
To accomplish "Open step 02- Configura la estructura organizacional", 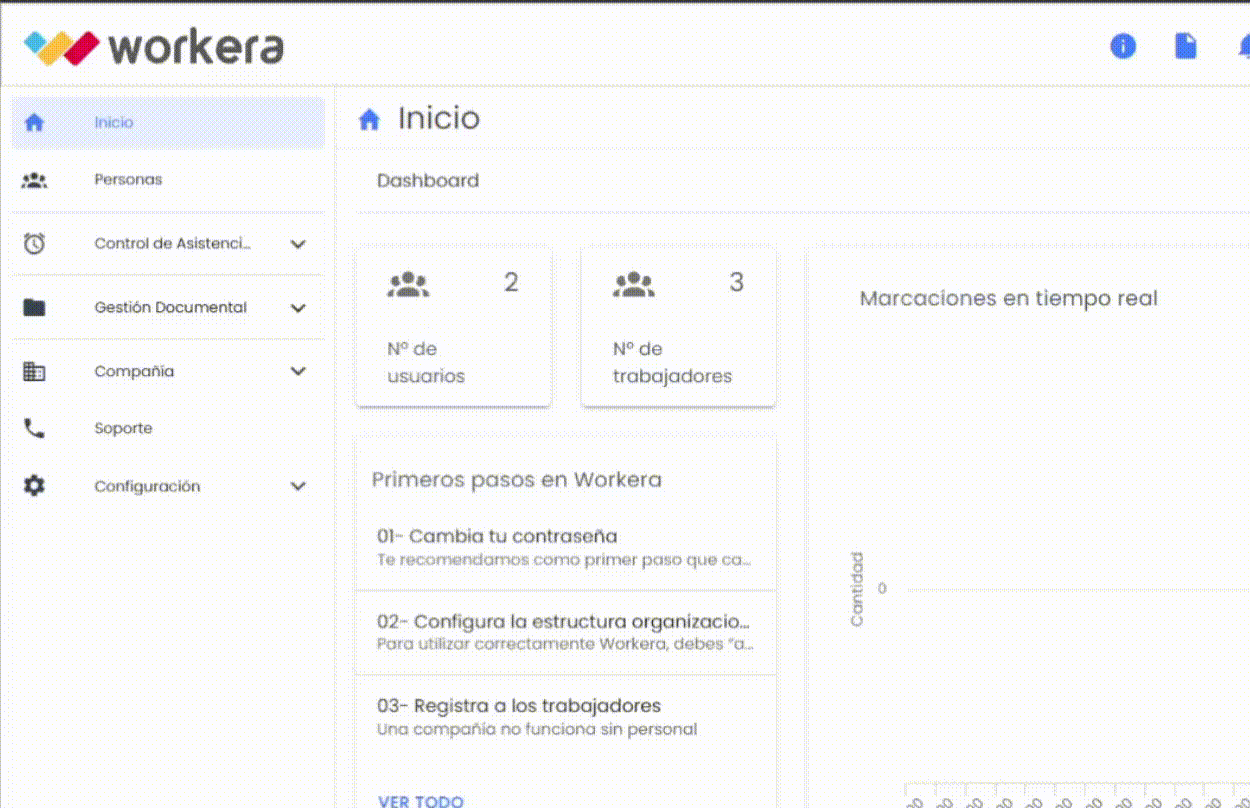I will click(x=566, y=632).
